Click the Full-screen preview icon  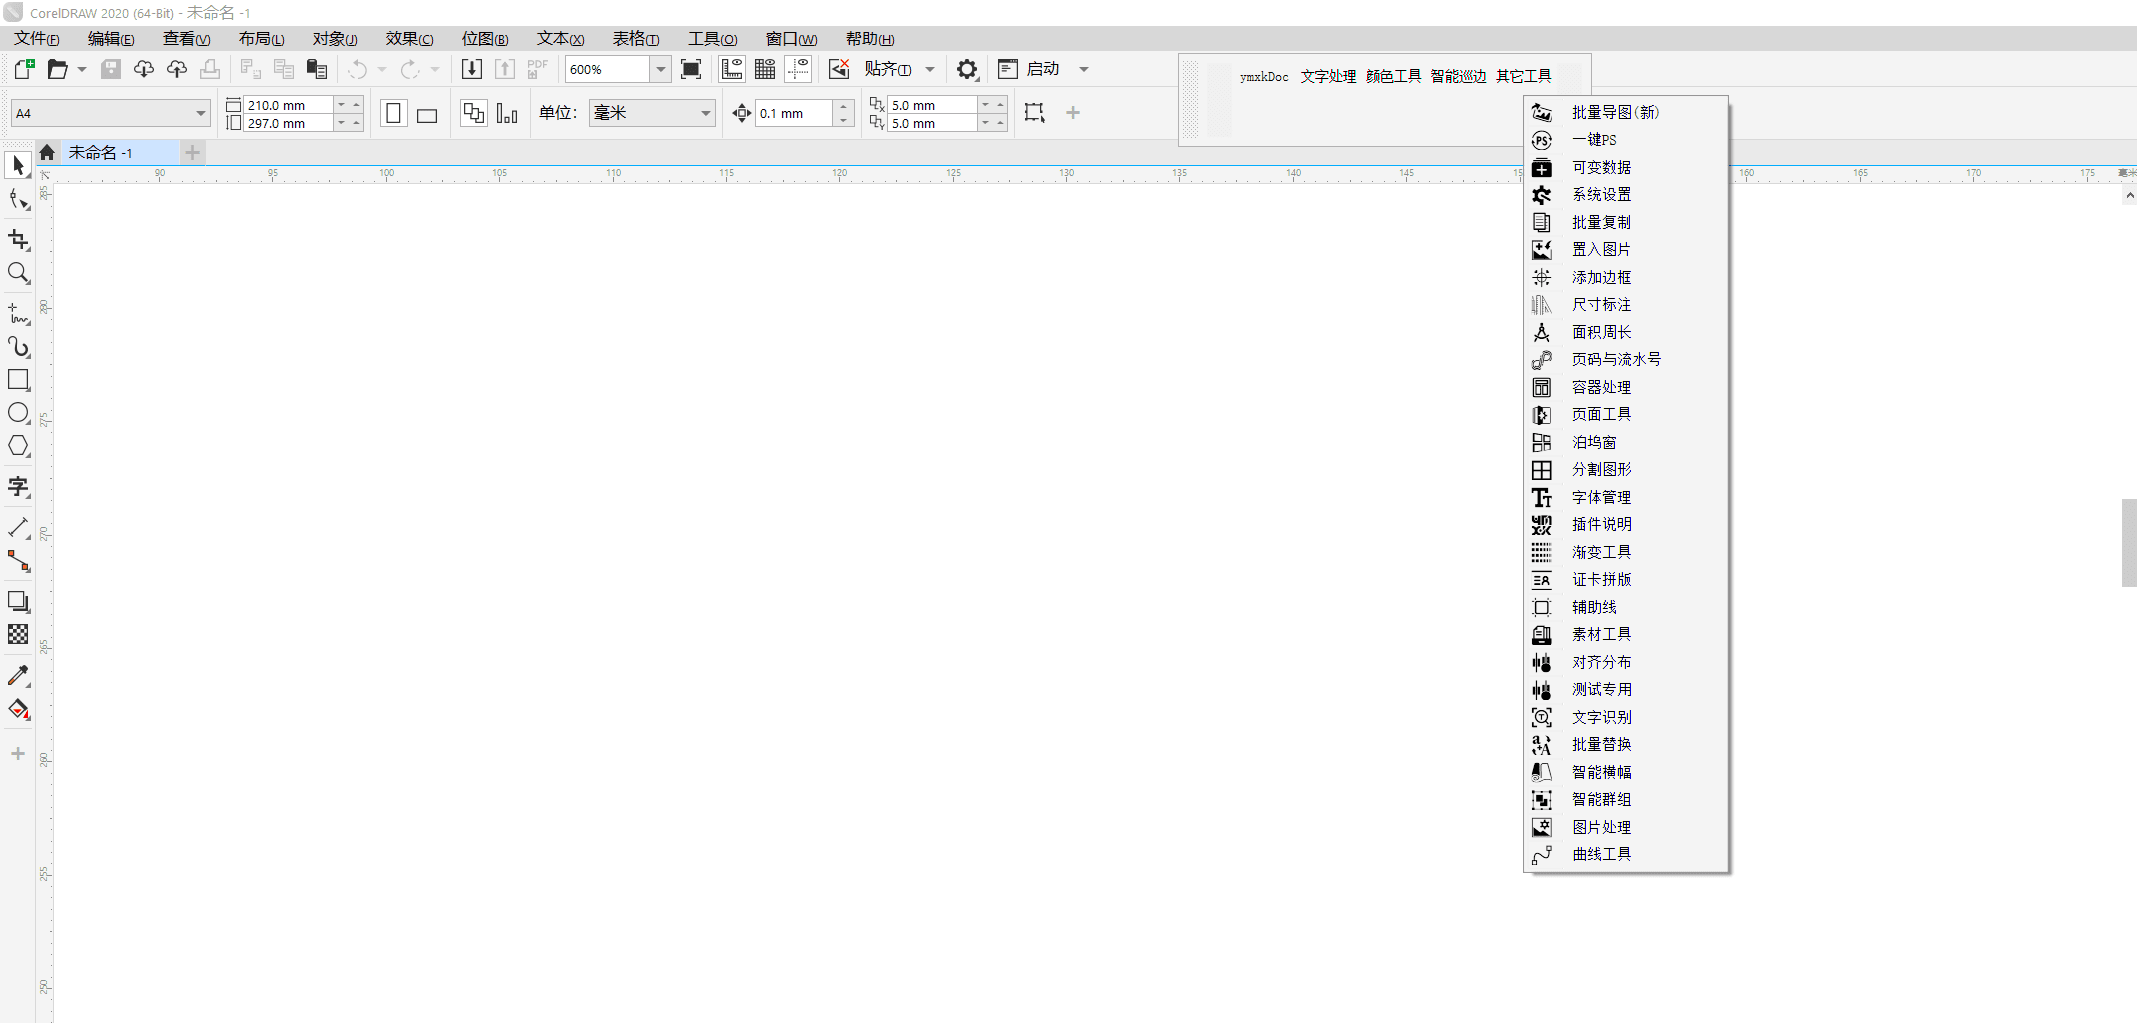click(691, 69)
